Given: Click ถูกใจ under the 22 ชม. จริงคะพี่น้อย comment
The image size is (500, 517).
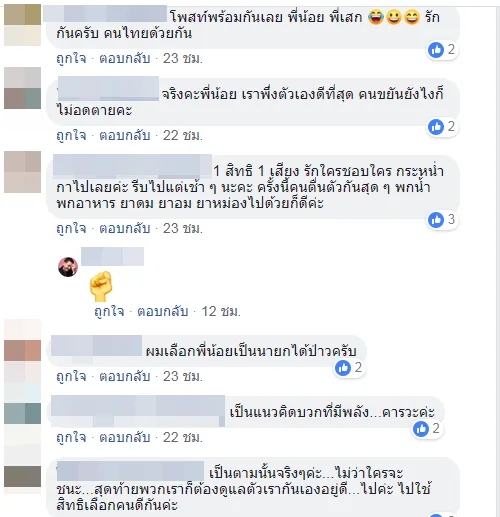Looking at the screenshot, I should pyautogui.click(x=71, y=135).
